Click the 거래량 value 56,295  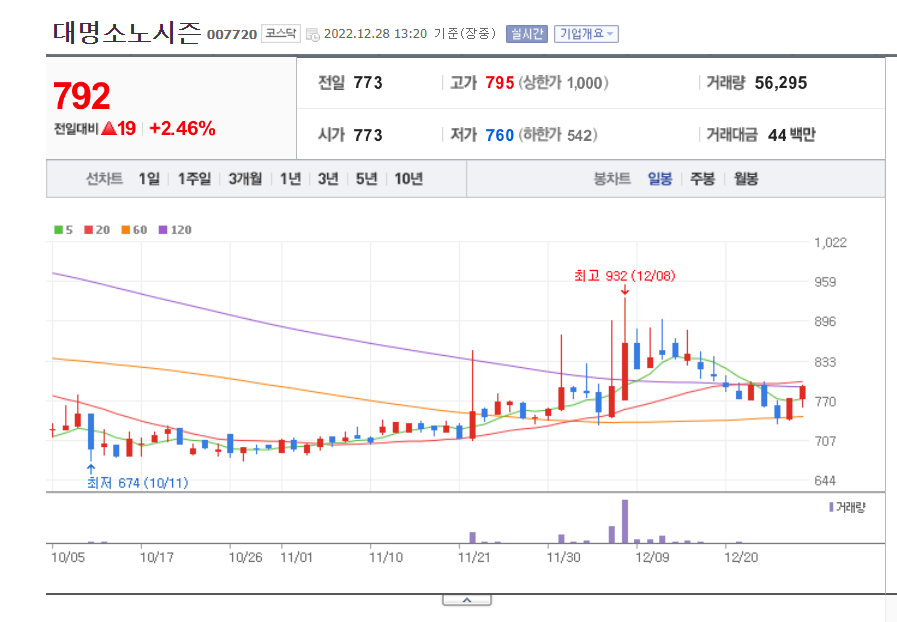tap(780, 83)
